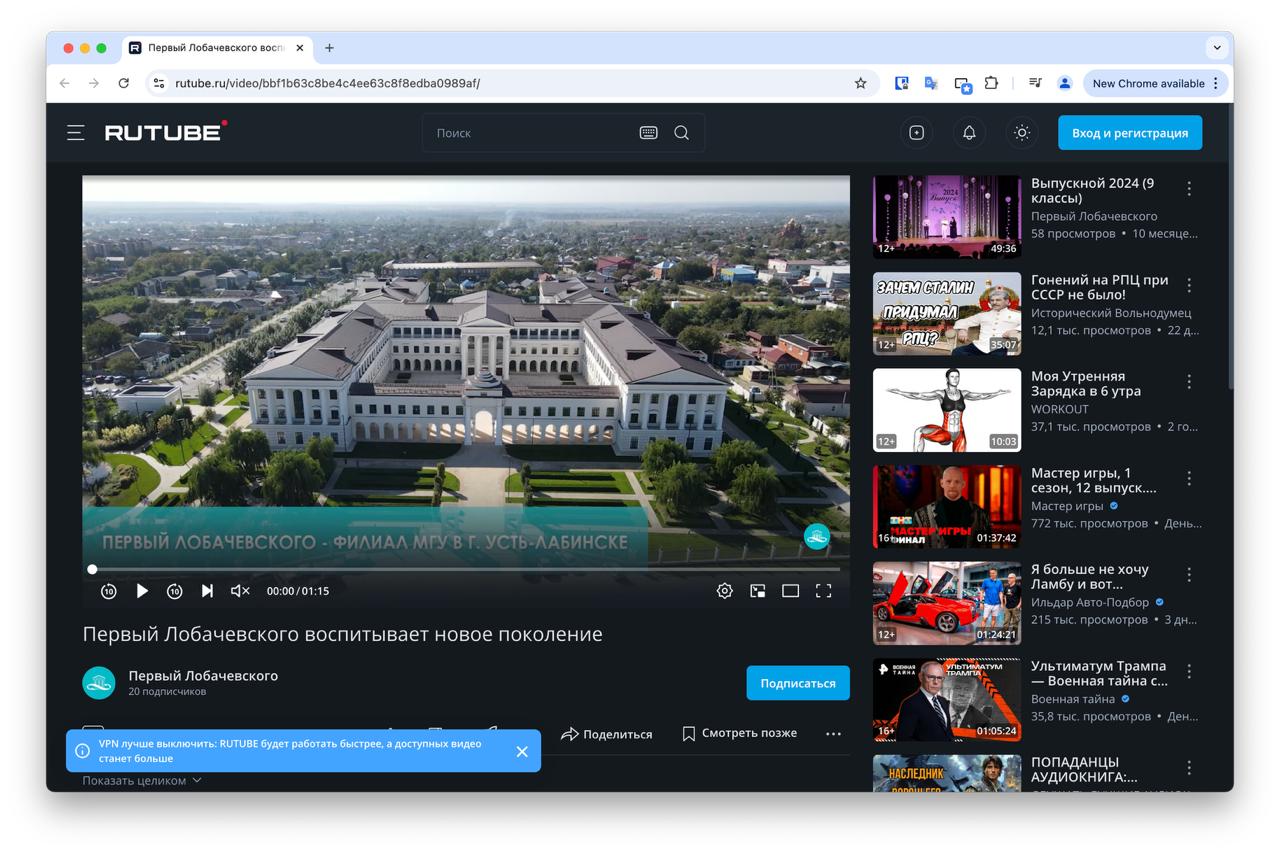The image size is (1280, 853).
Task: Open the Chrome extensions puzzle icon
Action: click(x=991, y=83)
